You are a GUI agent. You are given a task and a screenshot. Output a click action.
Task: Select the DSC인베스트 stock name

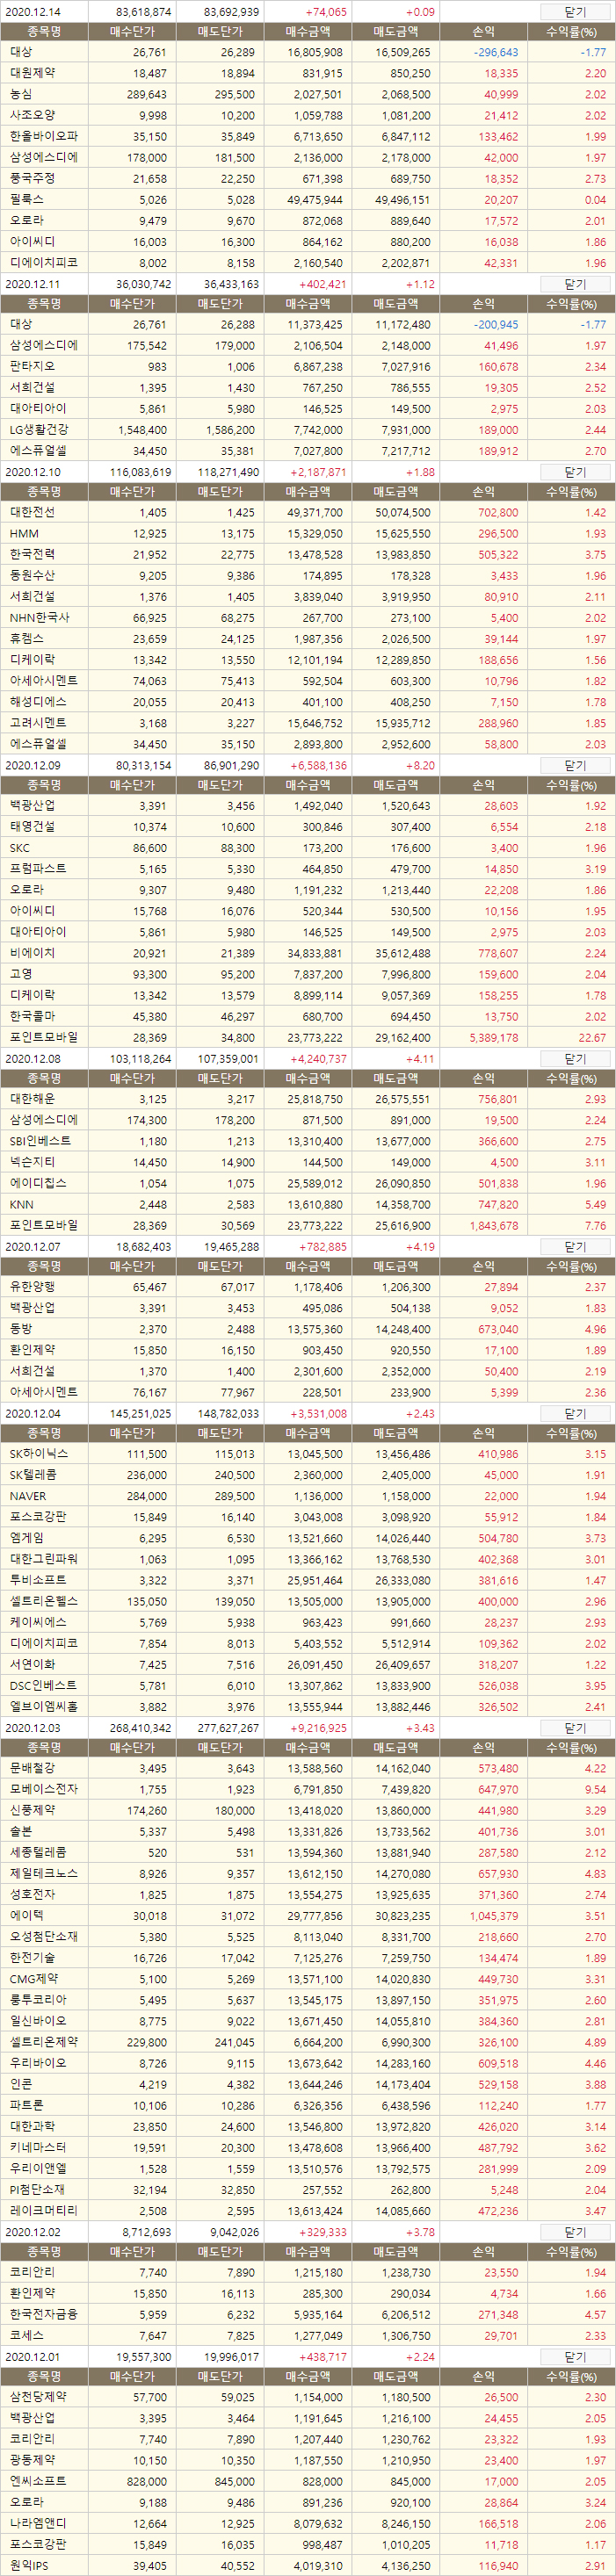[x=41, y=1685]
